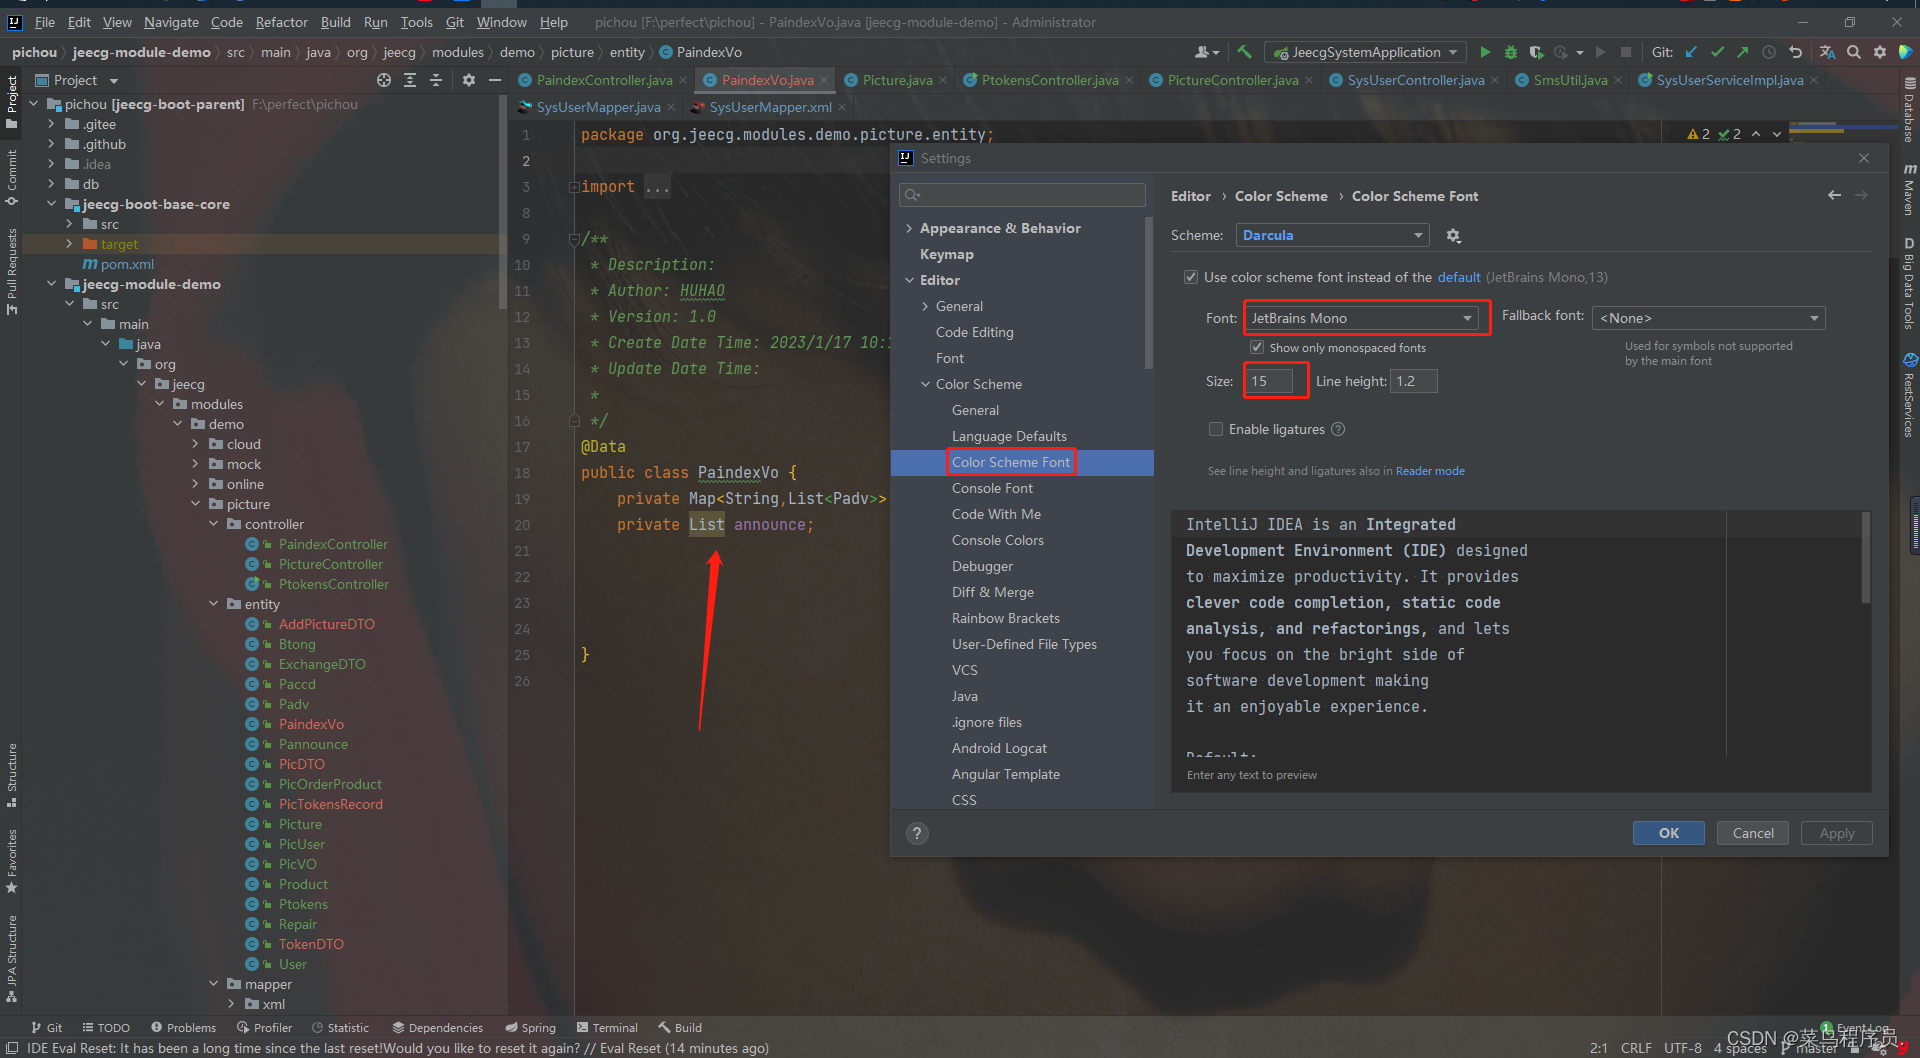Image resolution: width=1920 pixels, height=1058 pixels.
Task: Focus the Settings search field
Action: (1022, 195)
